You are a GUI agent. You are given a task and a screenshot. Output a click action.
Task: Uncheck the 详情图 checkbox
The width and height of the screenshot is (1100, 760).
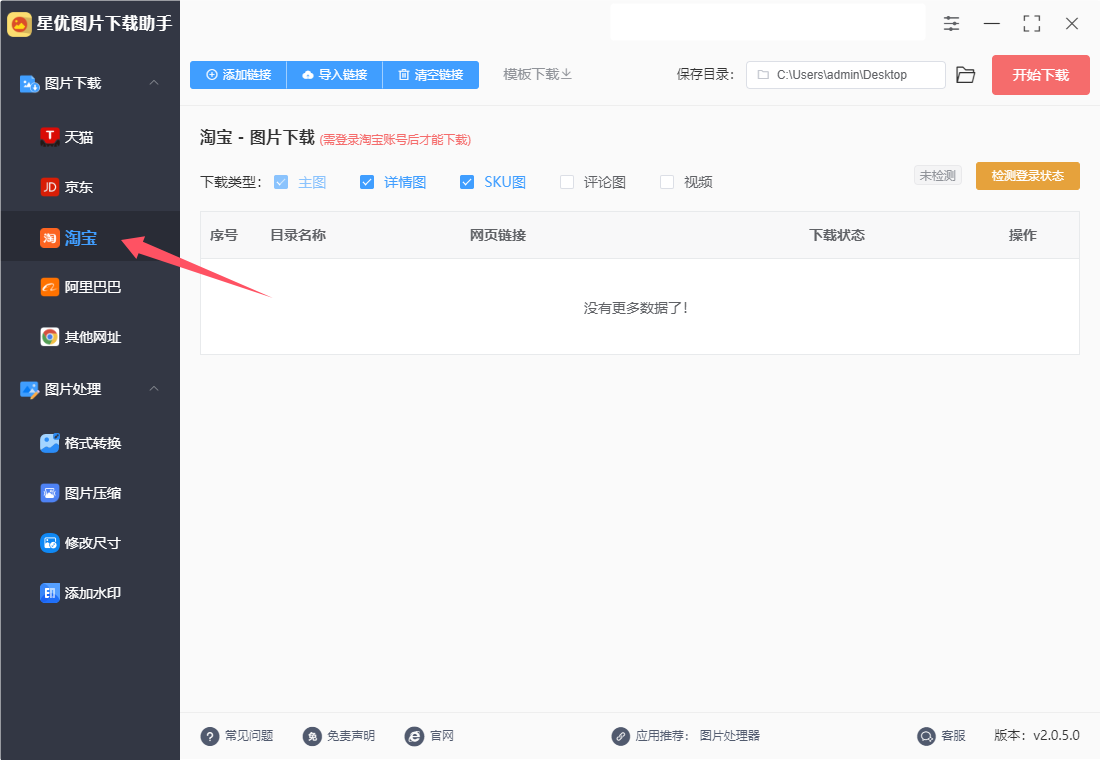pyautogui.click(x=366, y=182)
